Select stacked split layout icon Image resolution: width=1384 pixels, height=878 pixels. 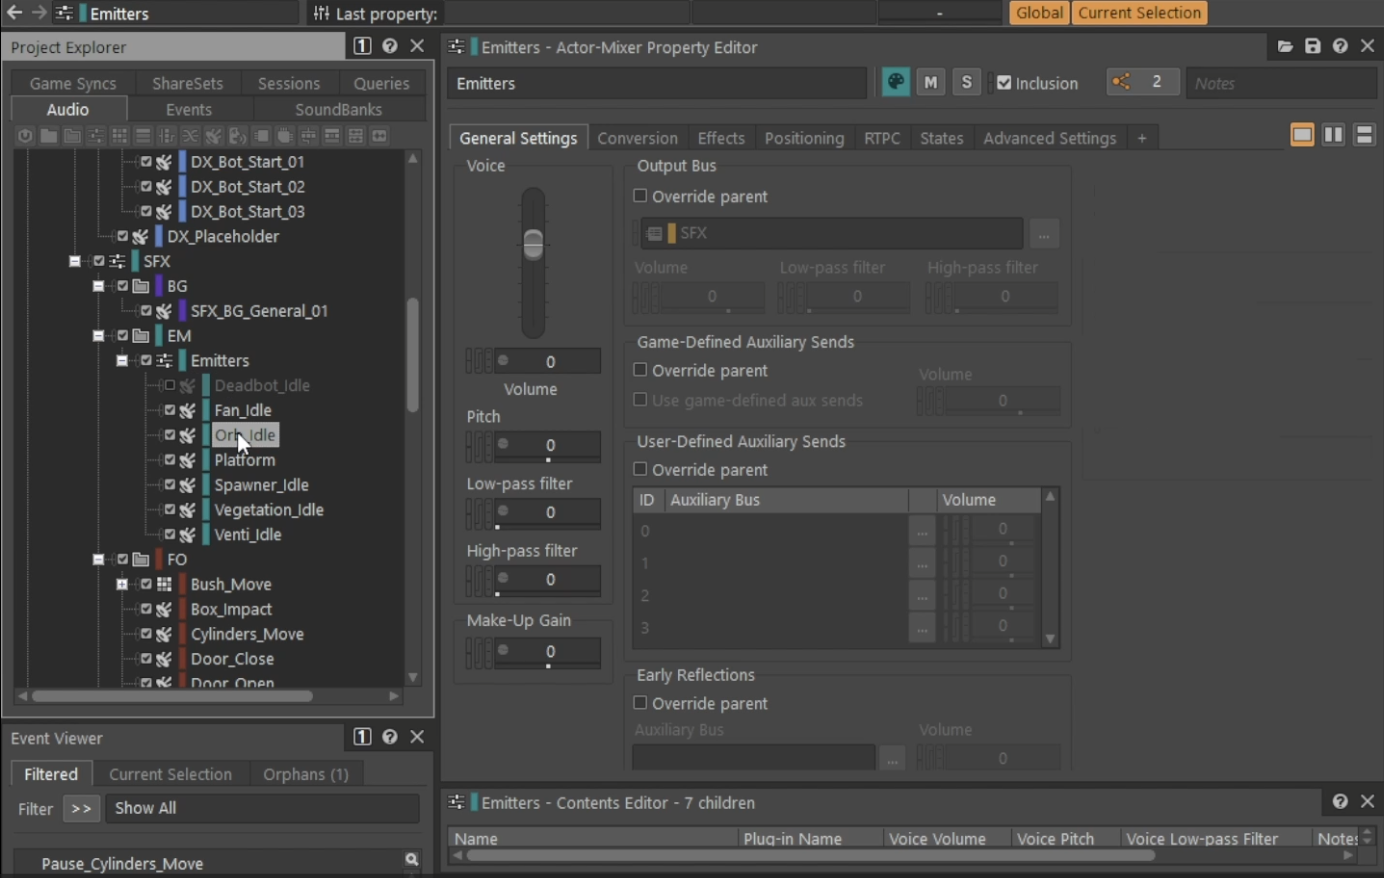point(1364,134)
